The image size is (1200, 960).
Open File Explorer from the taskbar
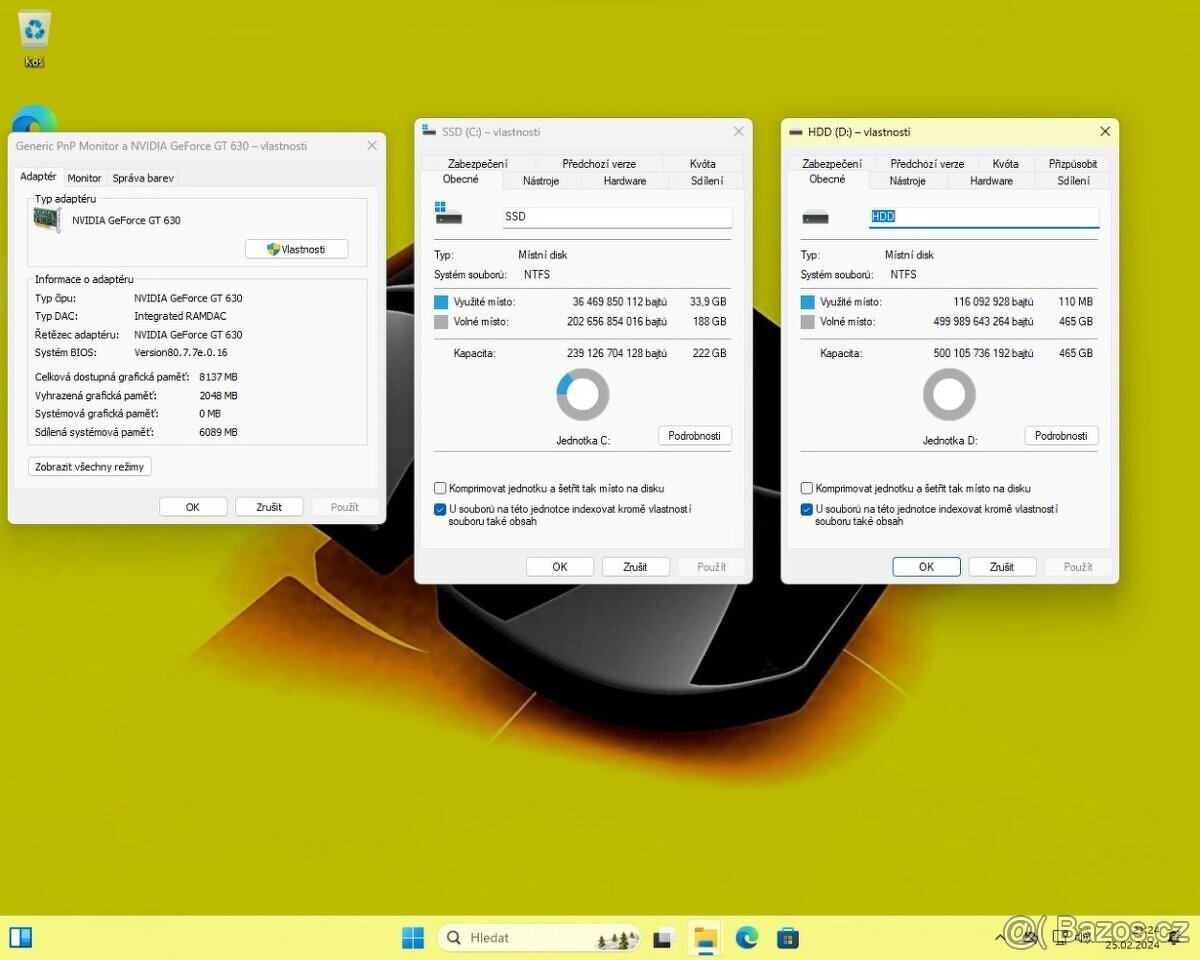click(704, 938)
